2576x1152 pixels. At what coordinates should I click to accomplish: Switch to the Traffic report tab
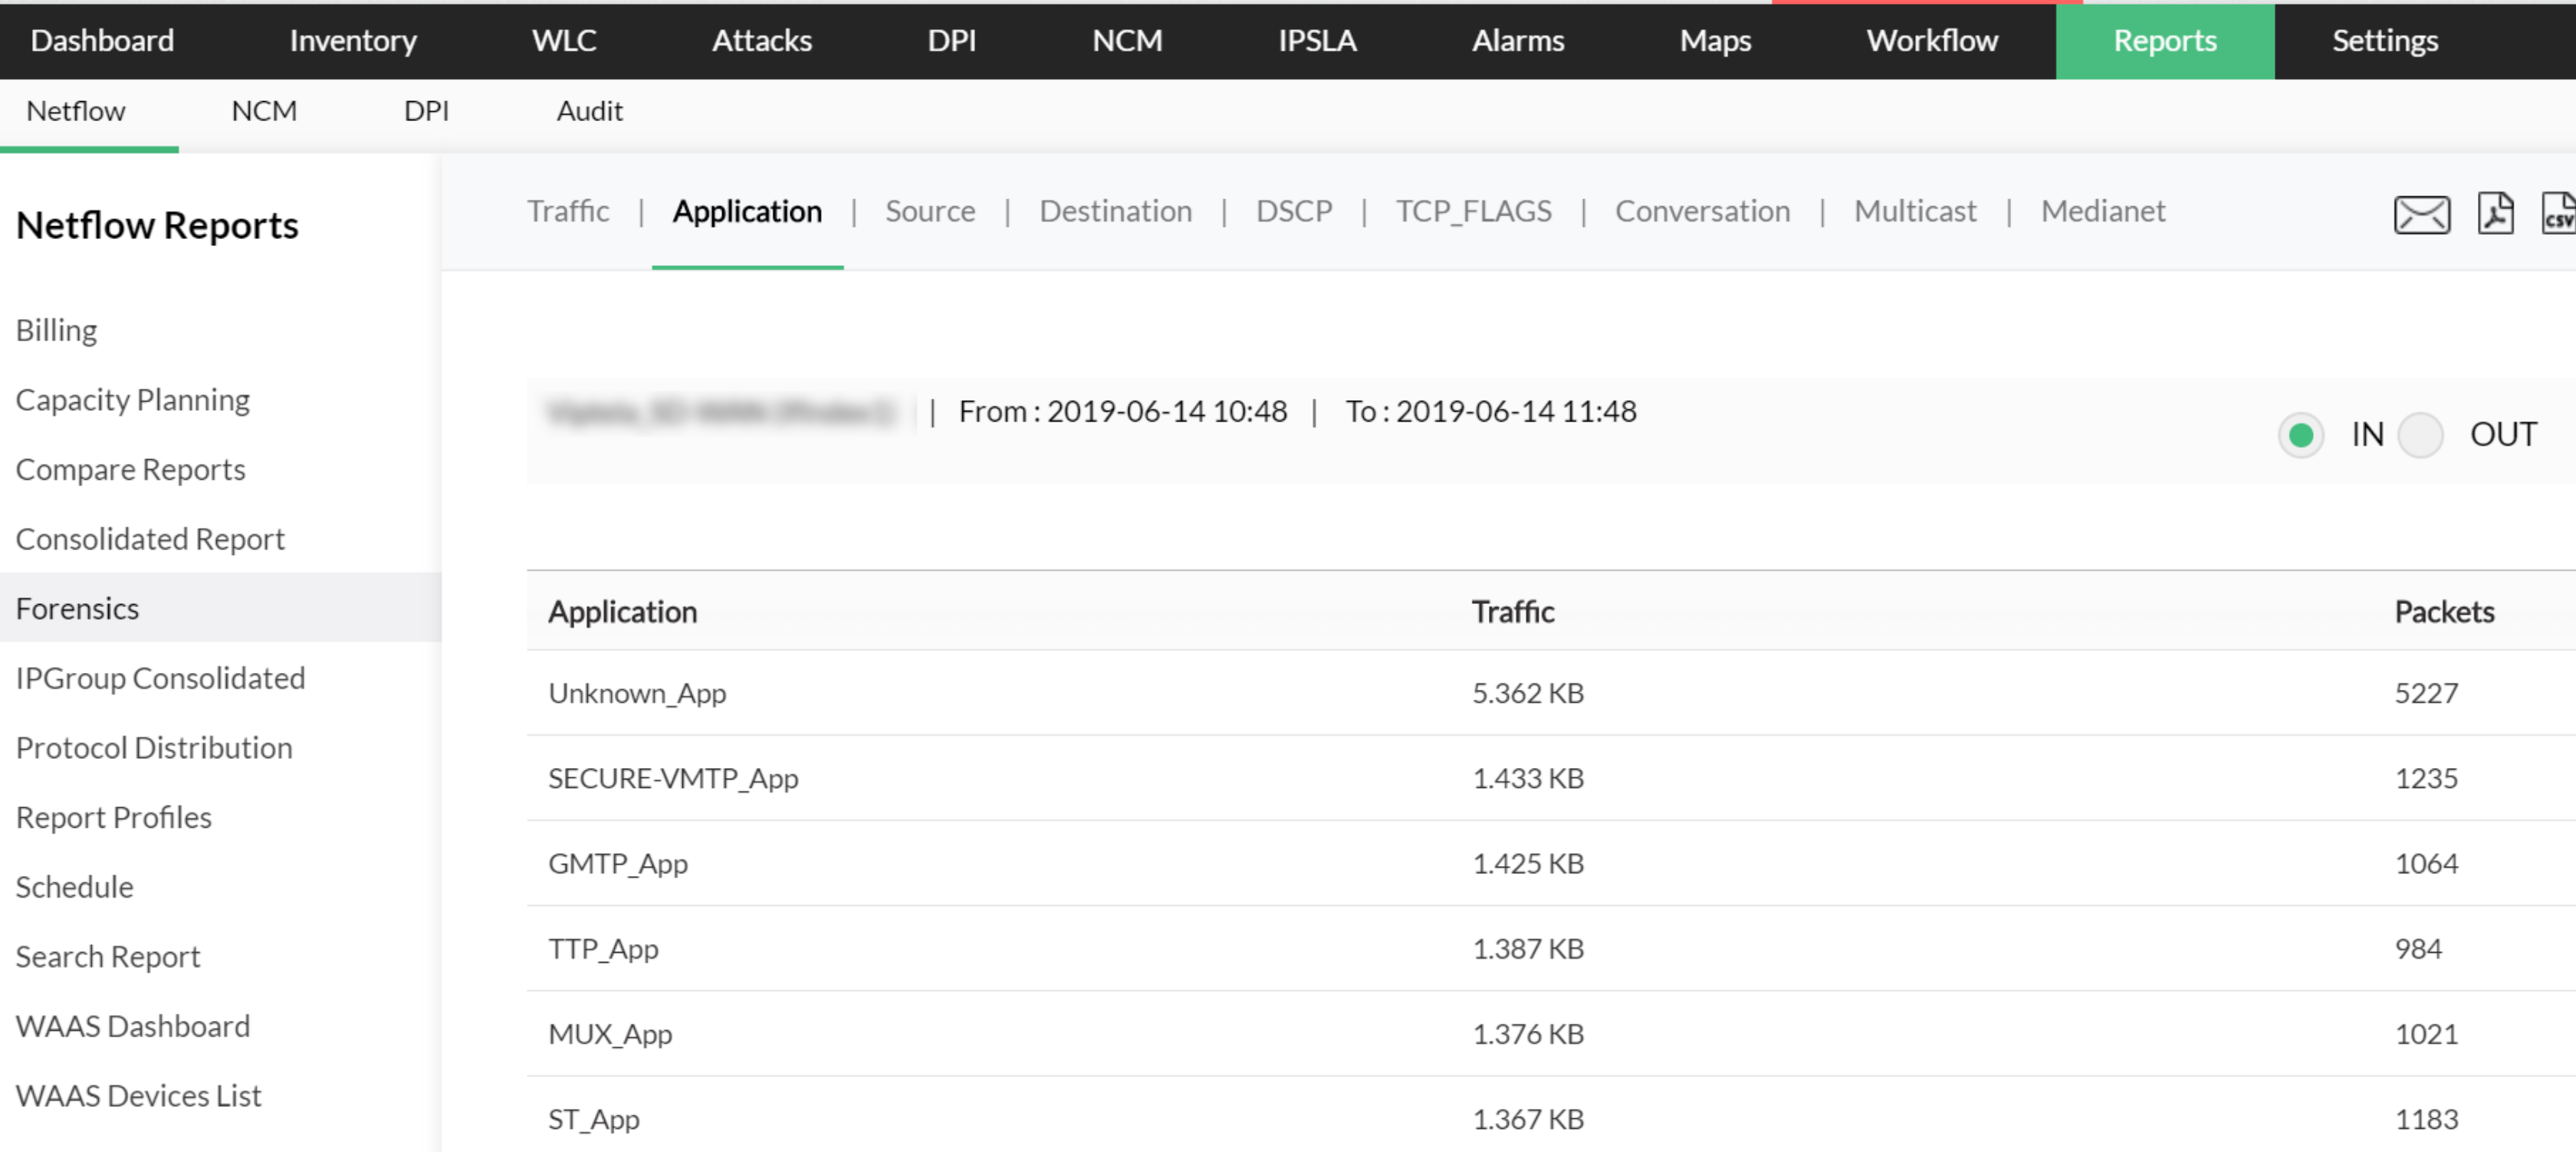tap(568, 211)
